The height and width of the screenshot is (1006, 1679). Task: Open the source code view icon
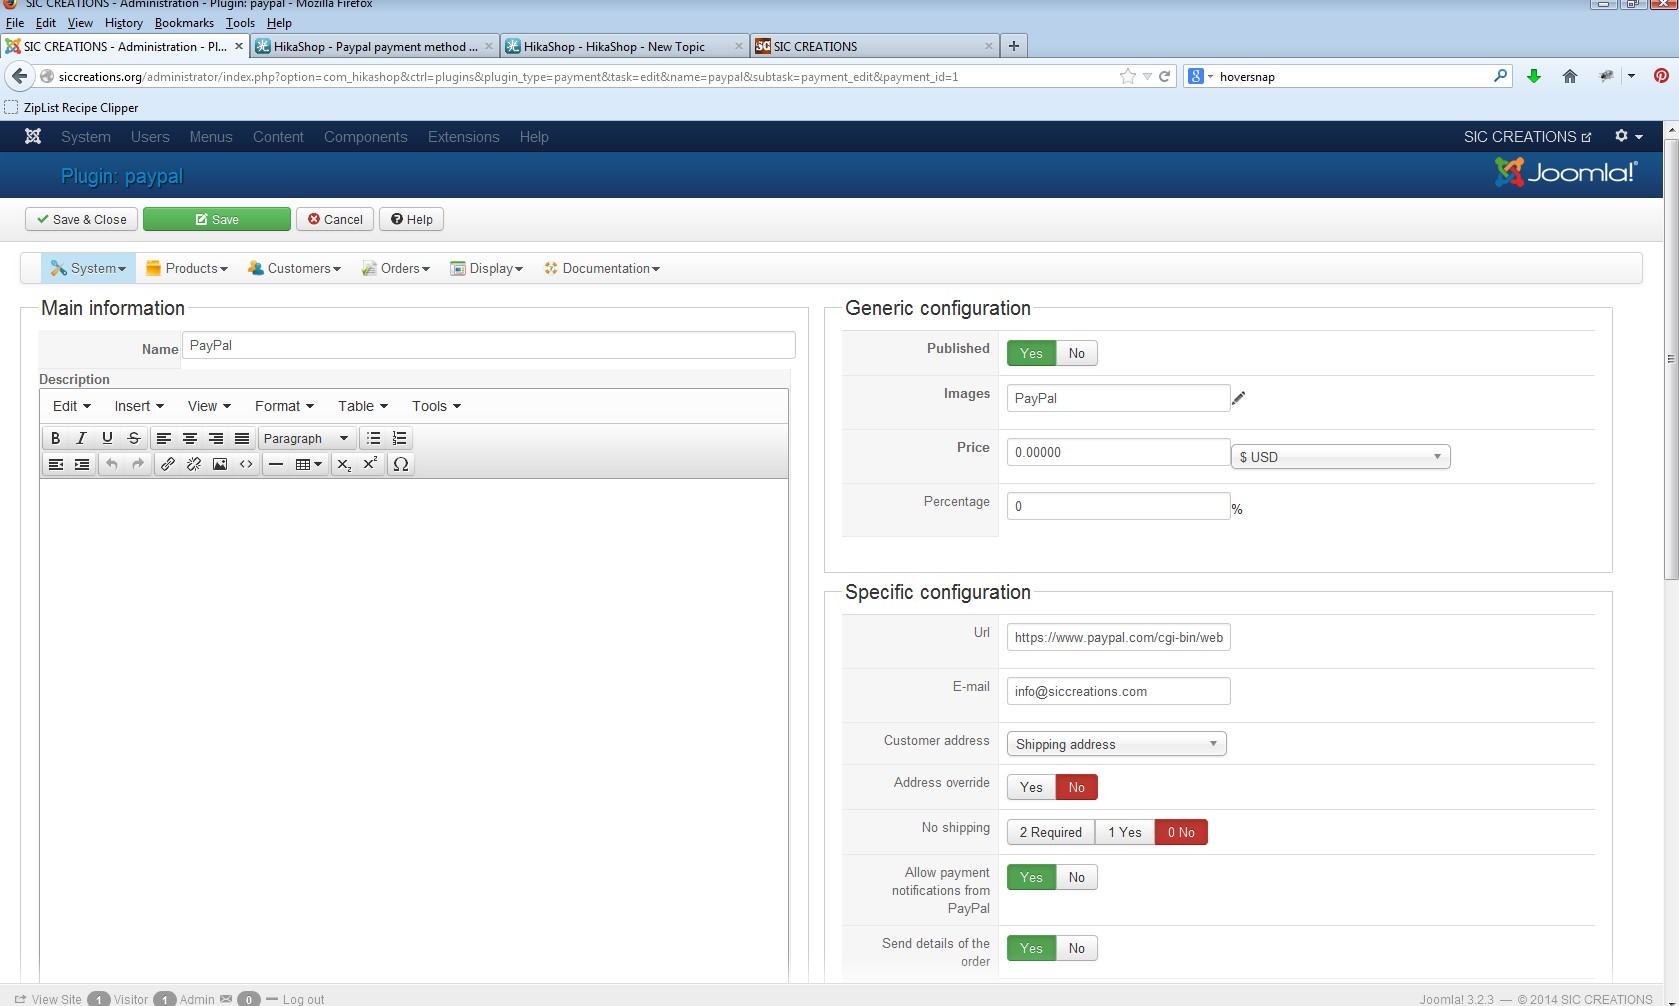click(x=246, y=464)
